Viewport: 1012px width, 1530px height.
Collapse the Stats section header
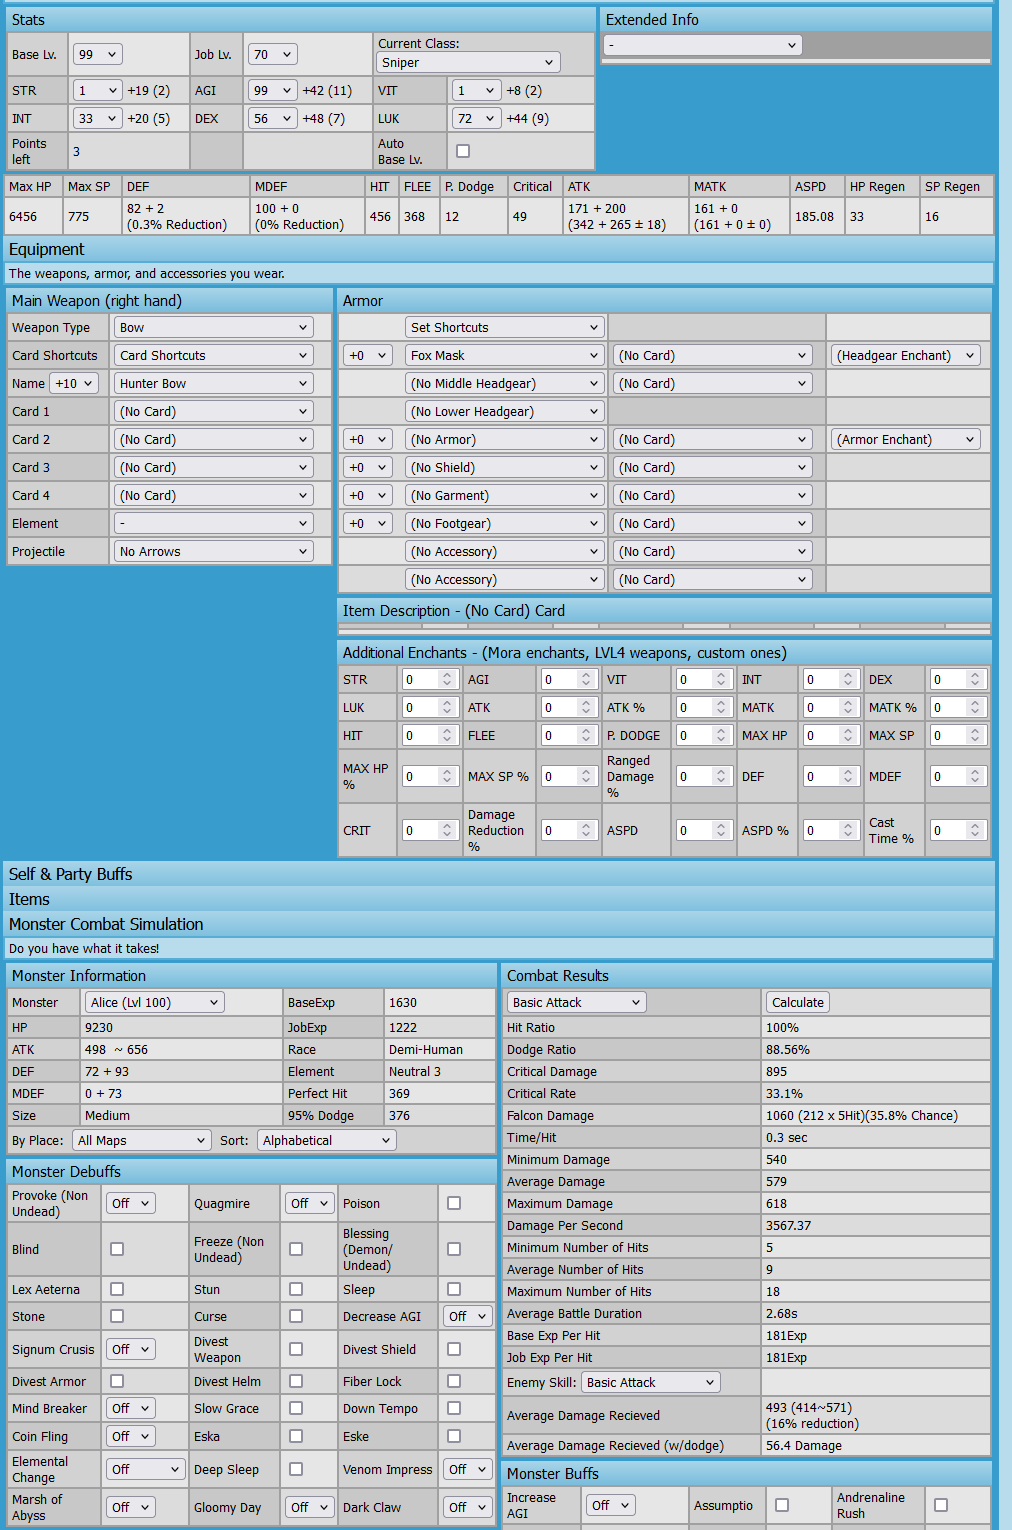pyautogui.click(x=300, y=20)
